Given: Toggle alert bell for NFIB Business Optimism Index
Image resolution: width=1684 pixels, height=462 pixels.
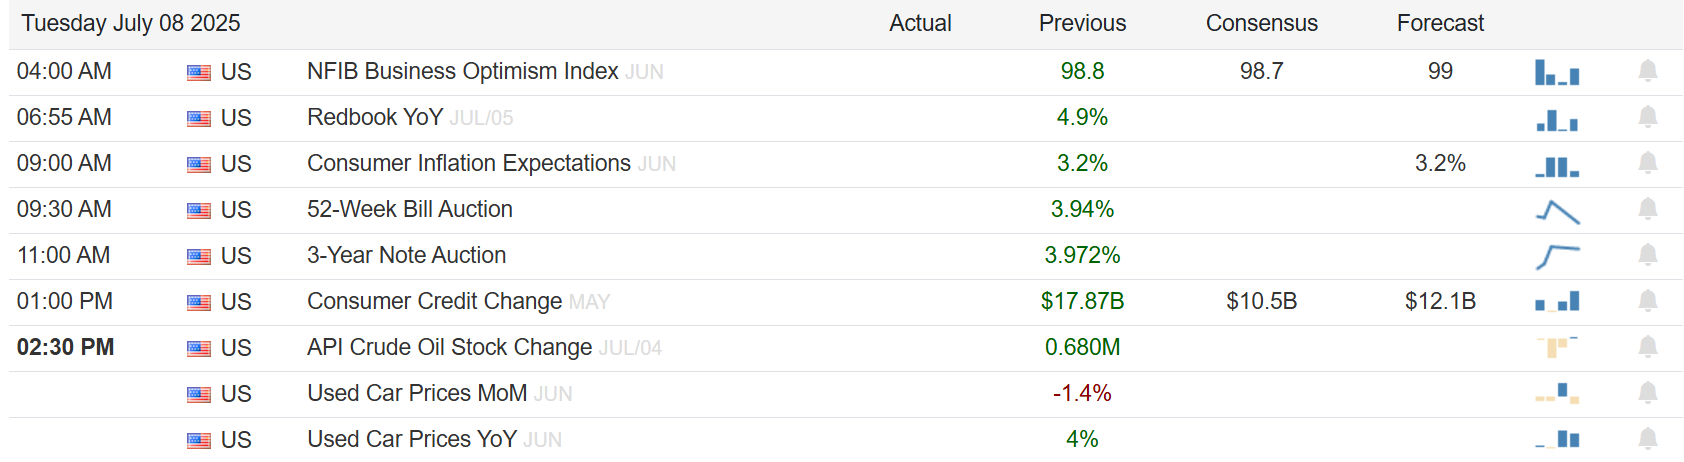Looking at the screenshot, I should tap(1648, 71).
